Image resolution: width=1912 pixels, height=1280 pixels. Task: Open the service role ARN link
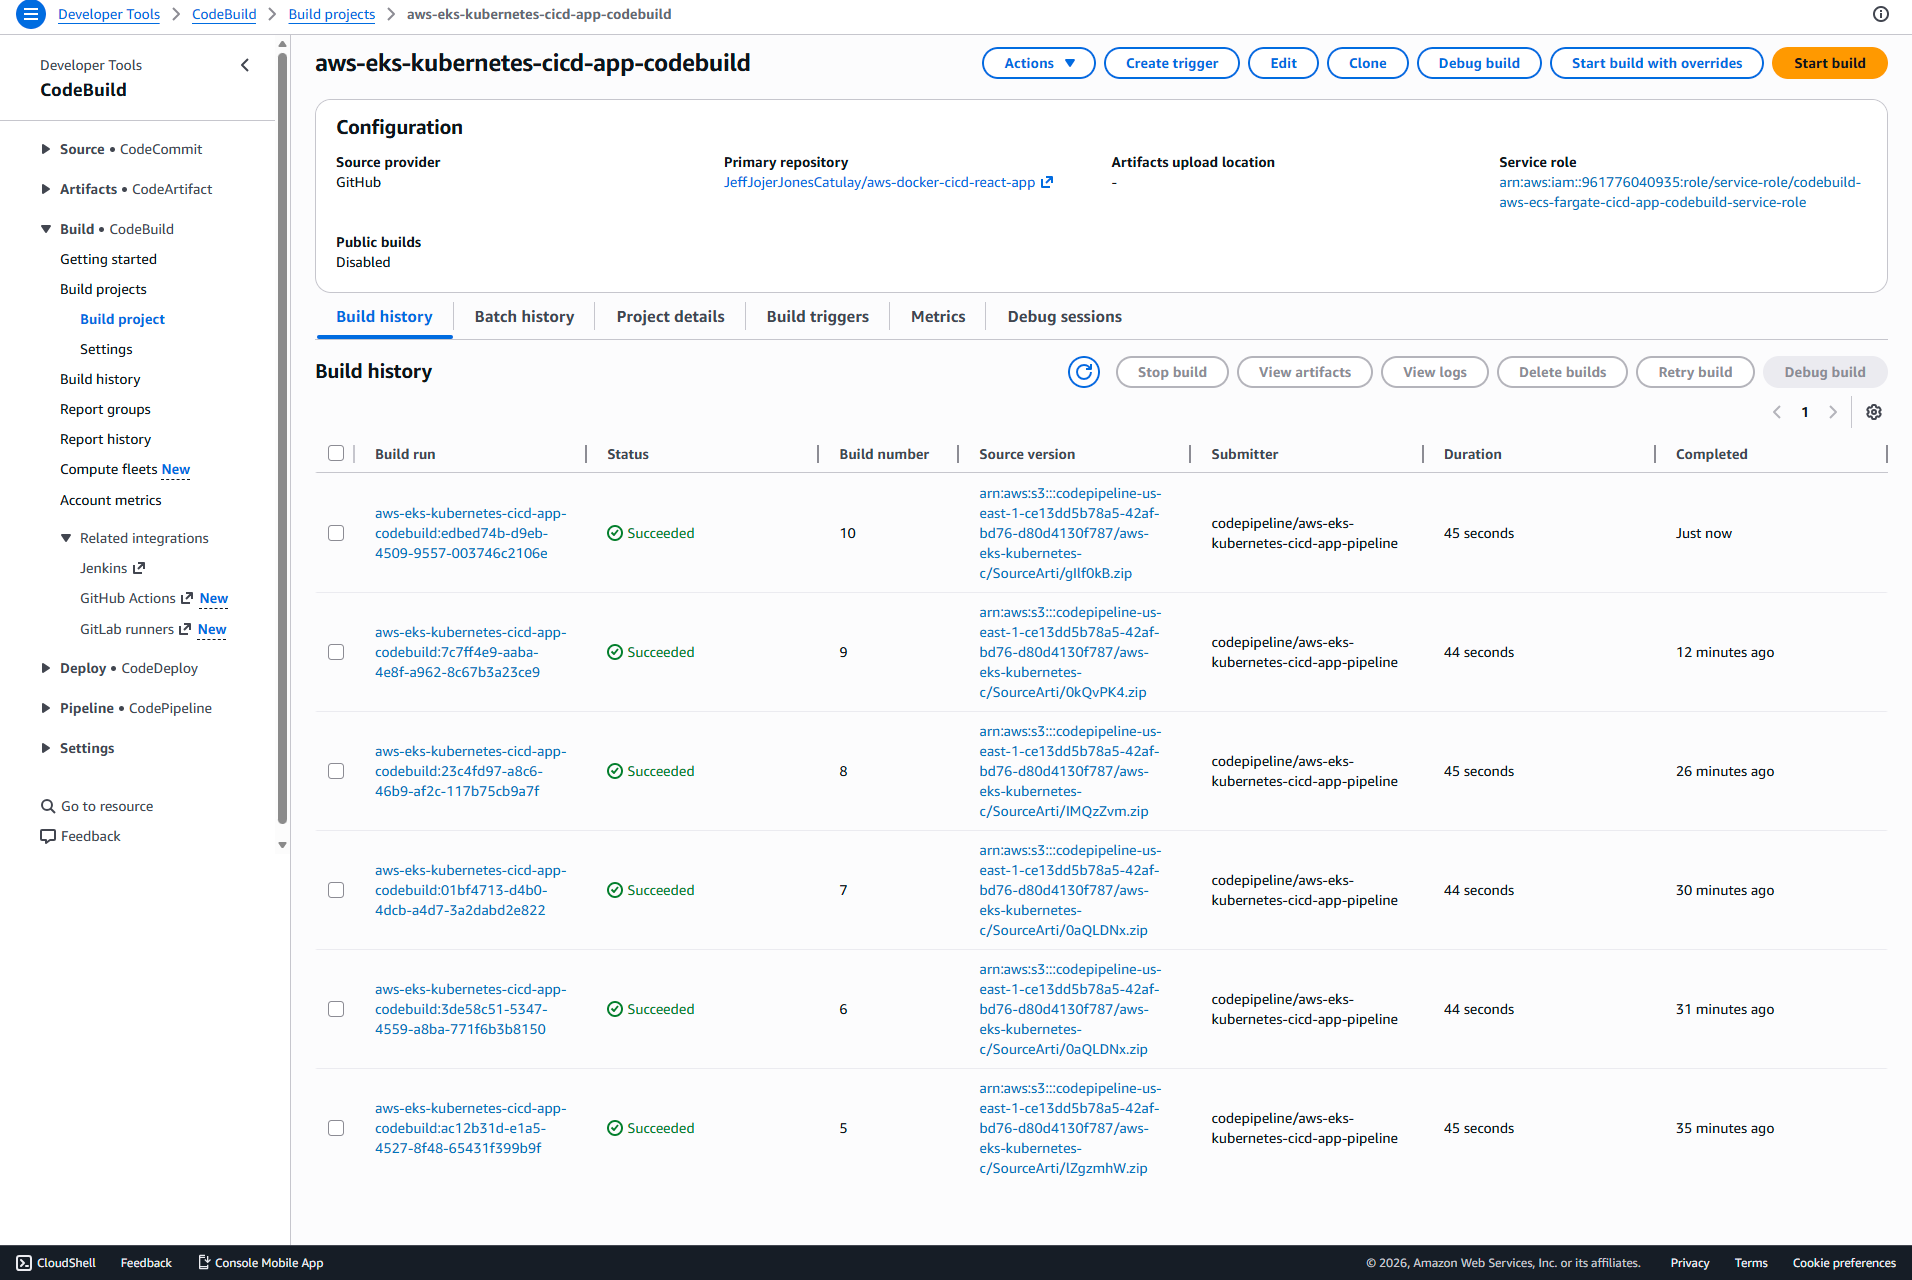tap(1680, 192)
